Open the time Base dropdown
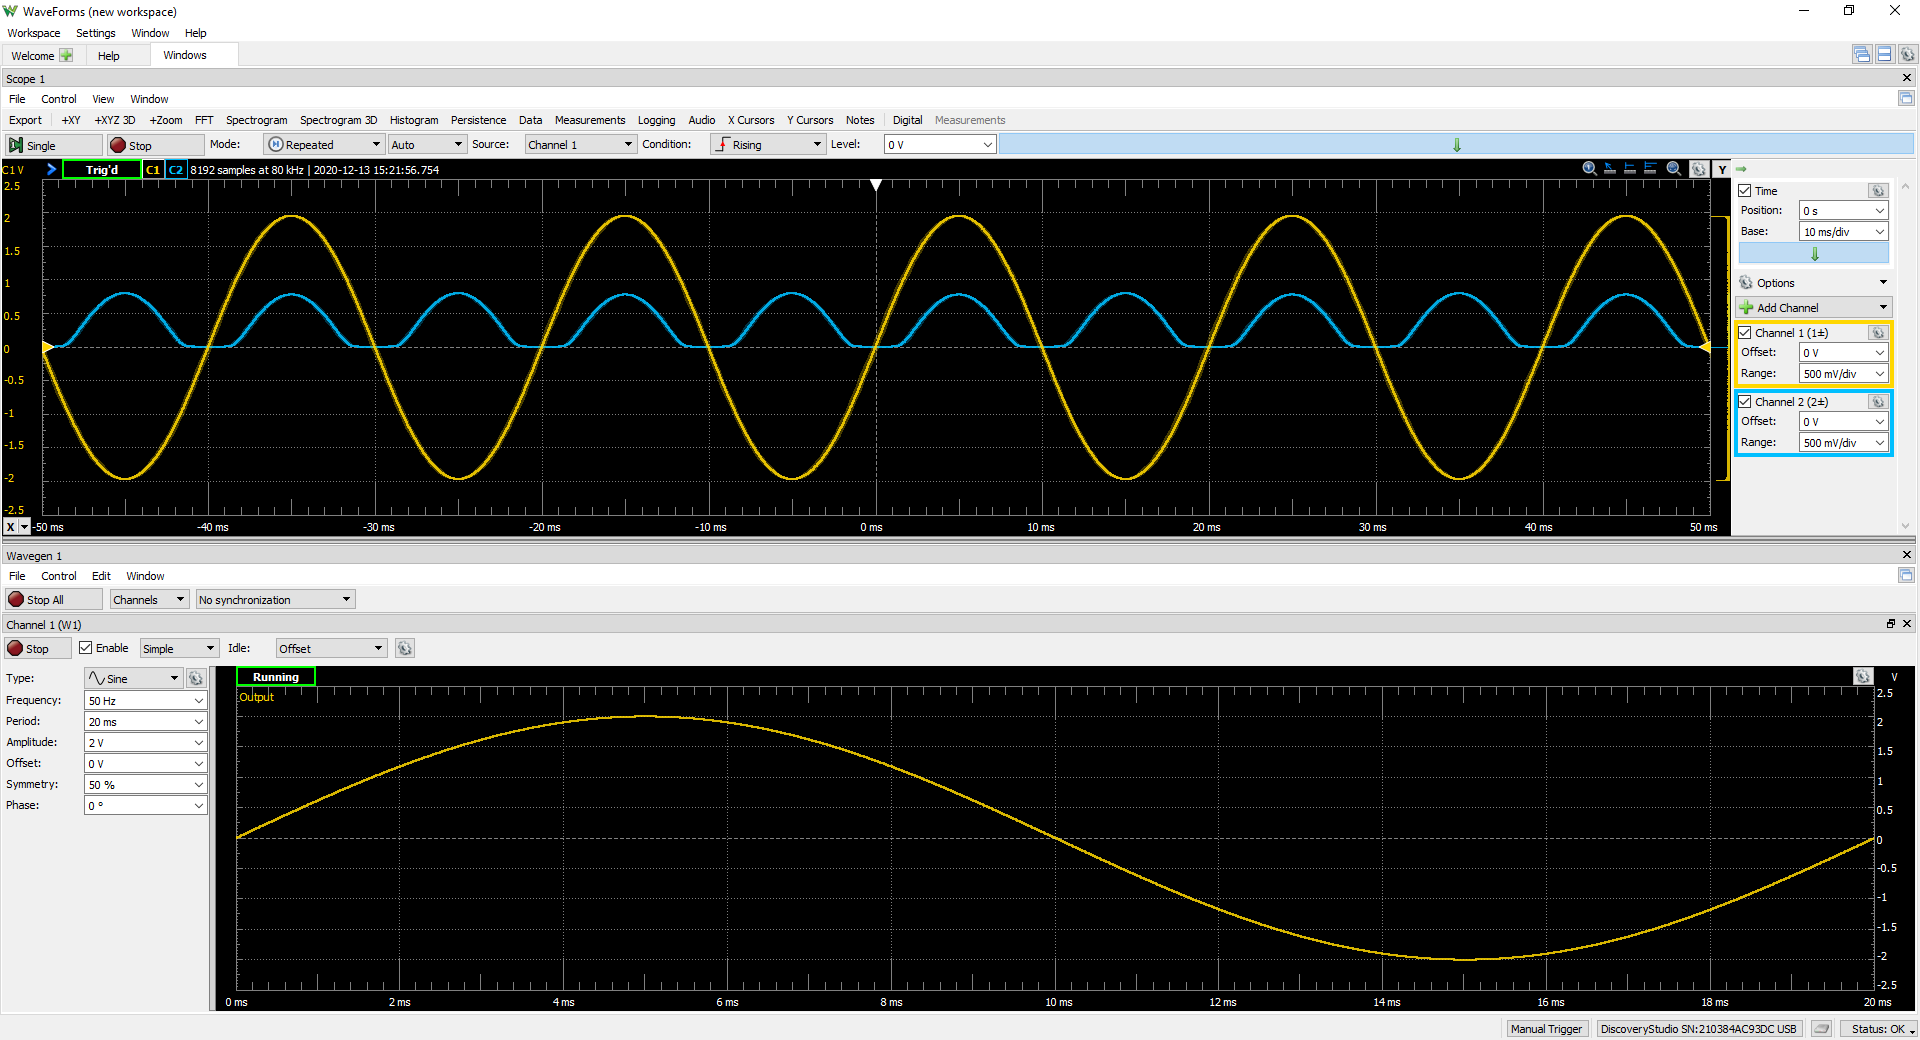This screenshot has height=1040, width=1920. (1844, 232)
